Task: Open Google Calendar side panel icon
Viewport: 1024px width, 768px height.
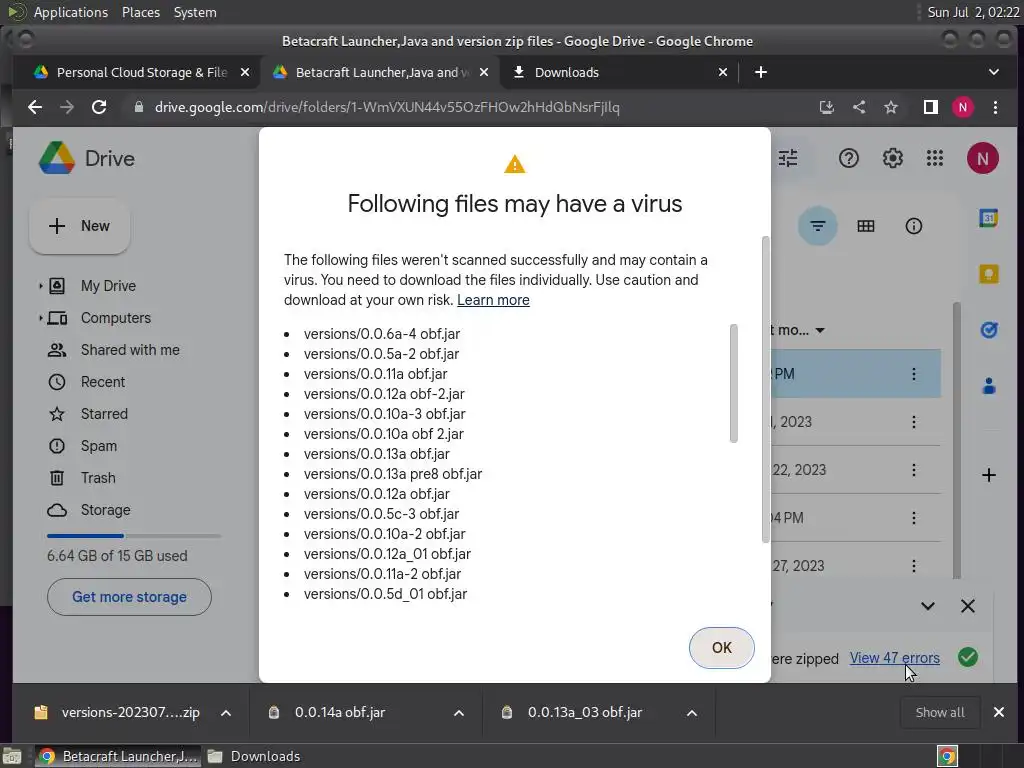Action: pos(989,218)
